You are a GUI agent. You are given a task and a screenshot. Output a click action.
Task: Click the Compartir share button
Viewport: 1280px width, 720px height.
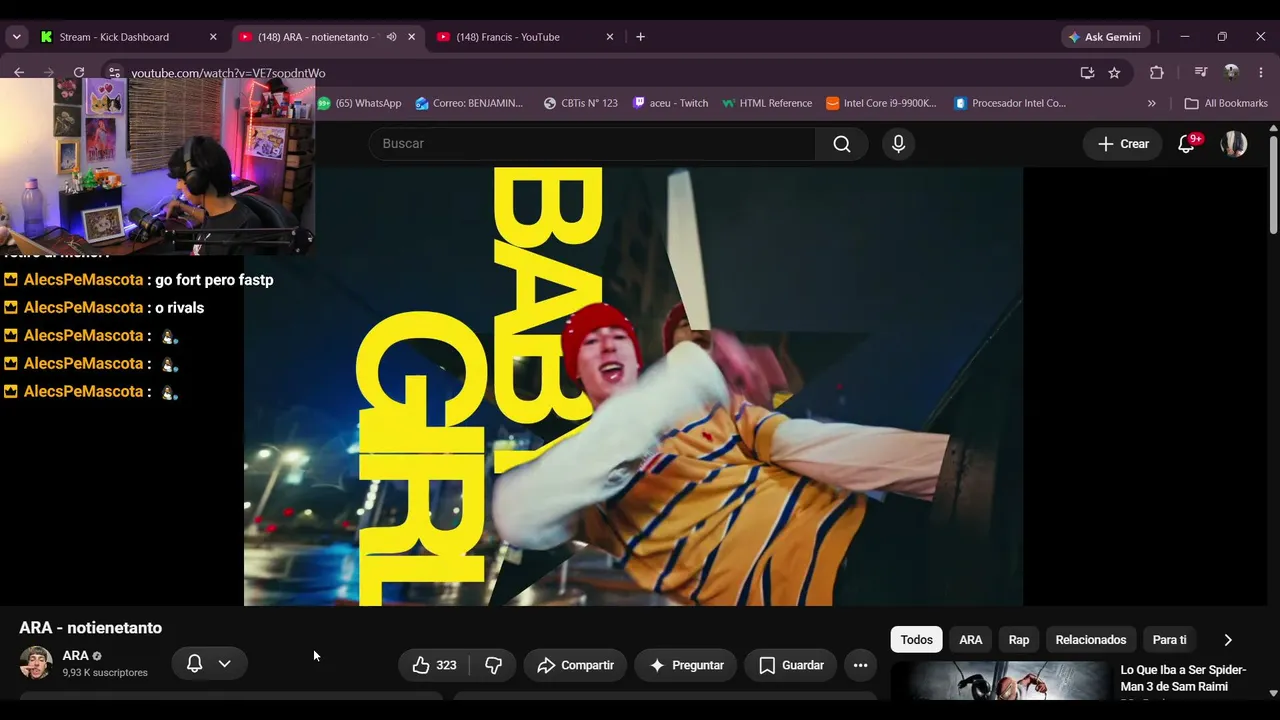pyautogui.click(x=575, y=665)
